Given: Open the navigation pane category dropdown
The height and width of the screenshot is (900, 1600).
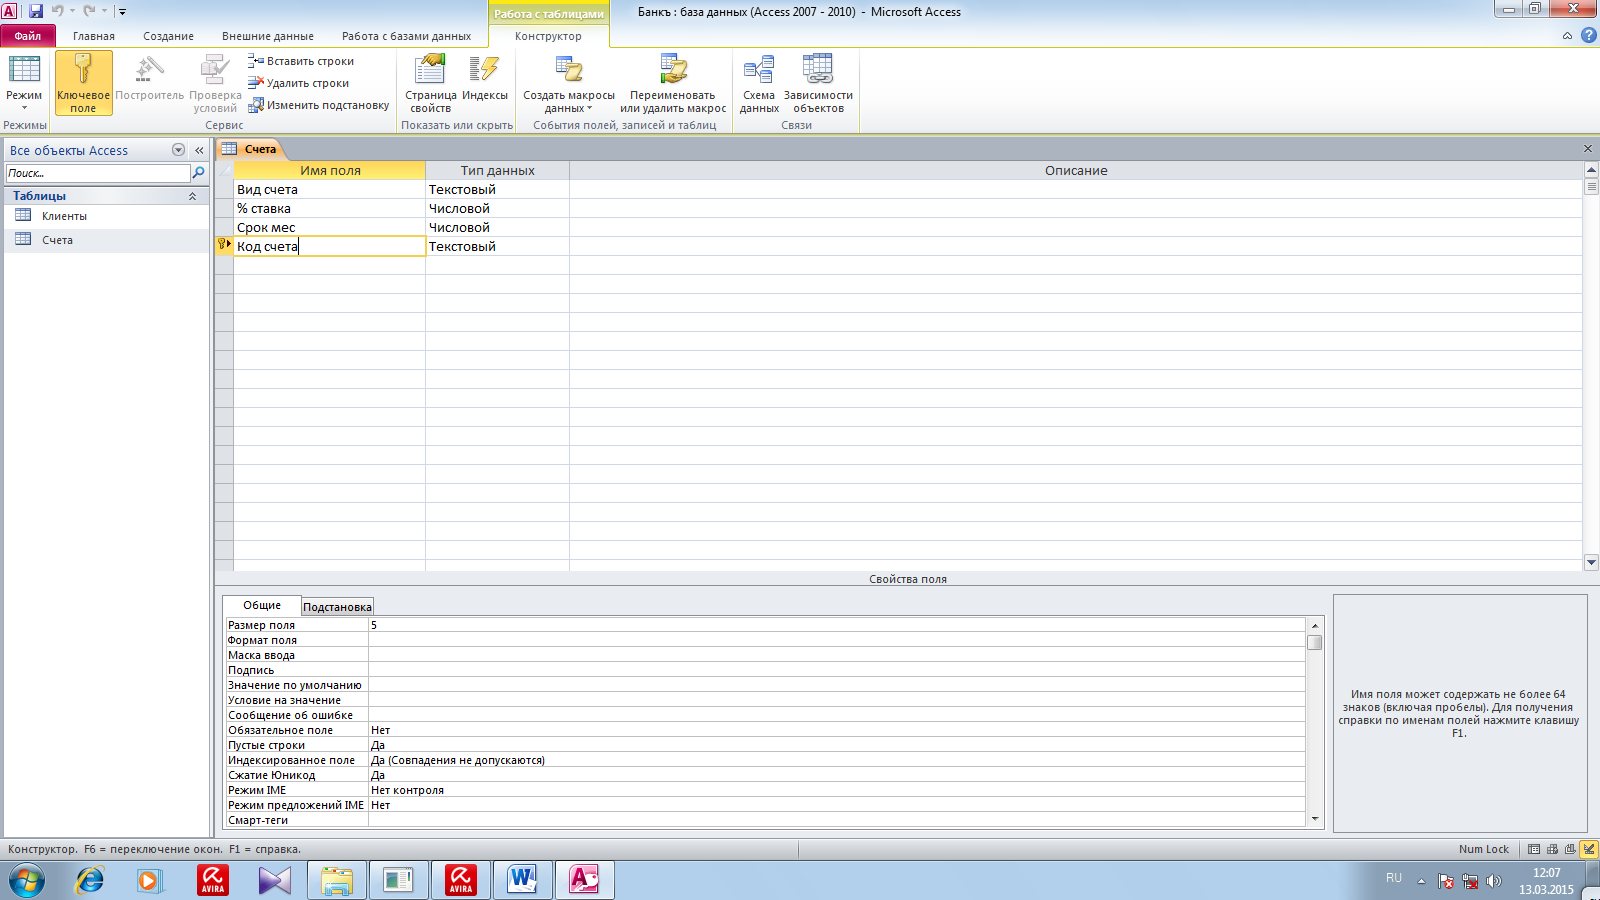Looking at the screenshot, I should point(178,150).
